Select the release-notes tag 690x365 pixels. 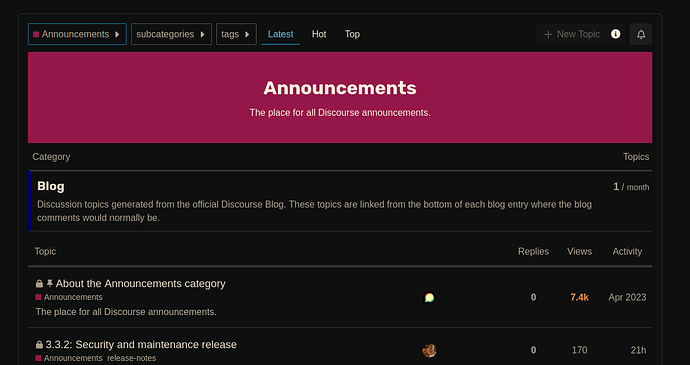(x=132, y=358)
